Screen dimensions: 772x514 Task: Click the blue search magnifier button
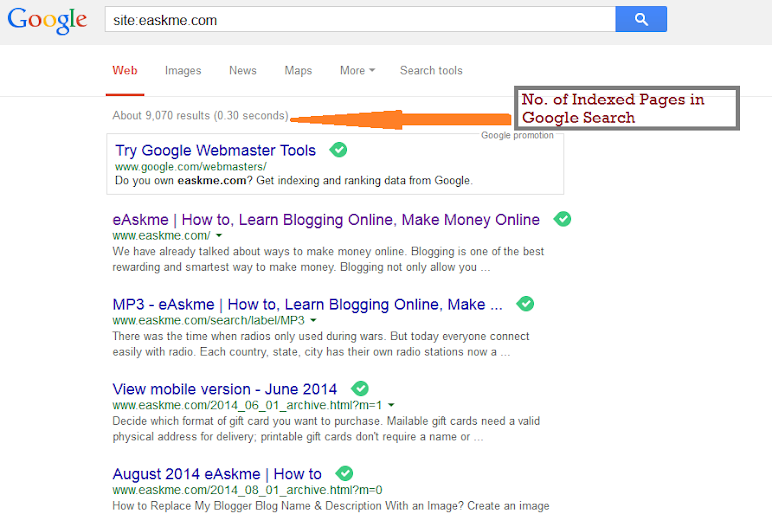(x=641, y=19)
